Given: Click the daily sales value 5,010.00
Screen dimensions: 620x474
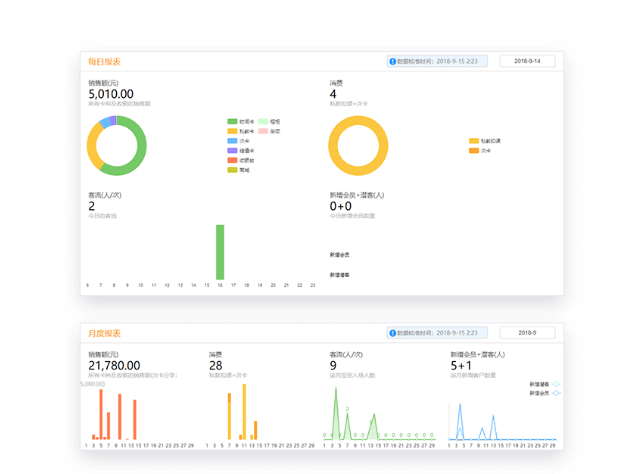Looking at the screenshot, I should 111,94.
